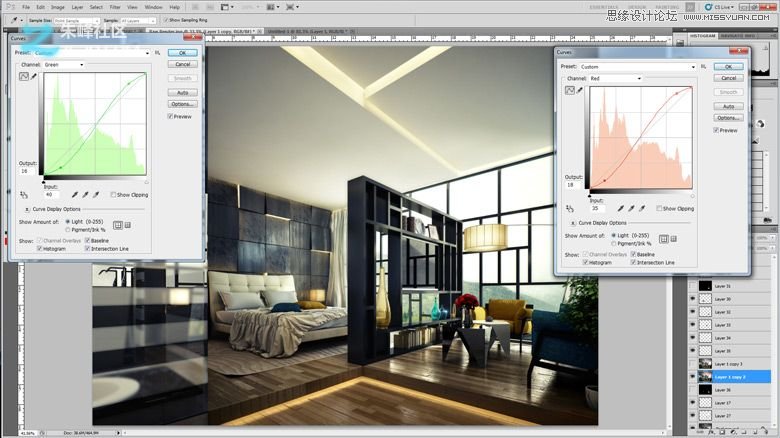This screenshot has height=438, width=780.
Task: Select curve point edit tool in Green Curves dialog
Action: coord(24,77)
